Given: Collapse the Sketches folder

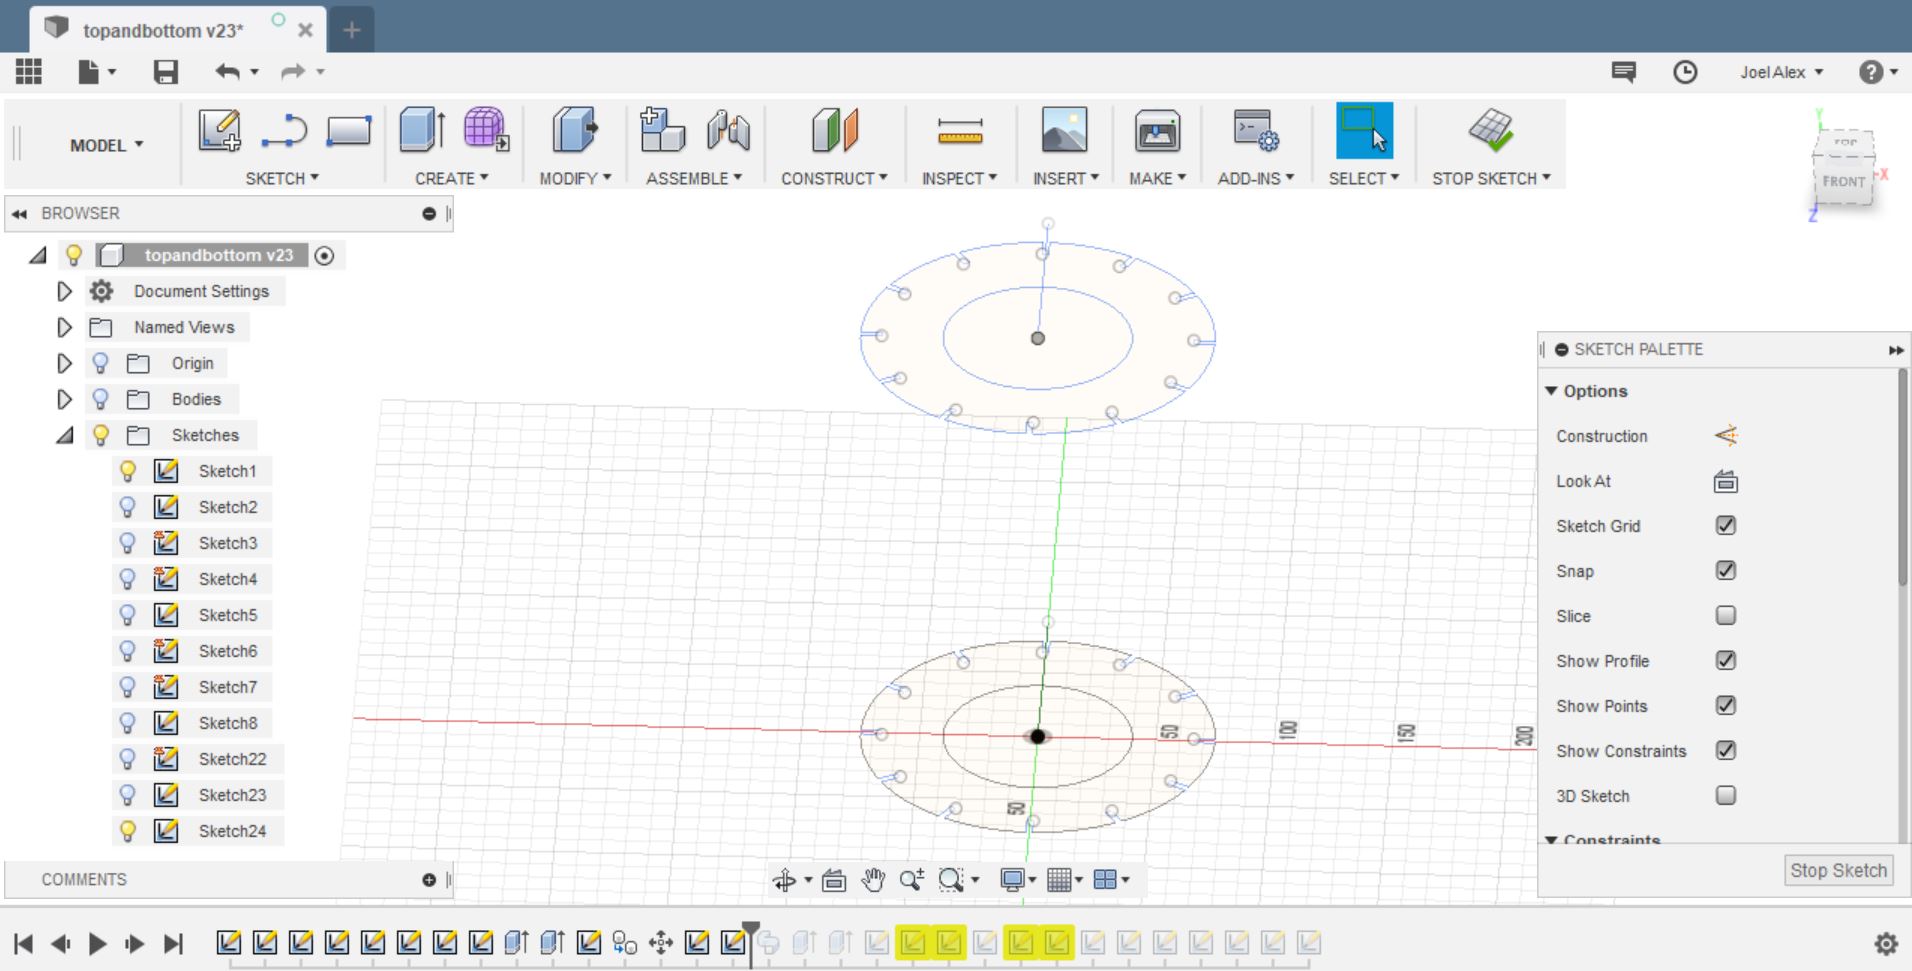Looking at the screenshot, I should (65, 435).
